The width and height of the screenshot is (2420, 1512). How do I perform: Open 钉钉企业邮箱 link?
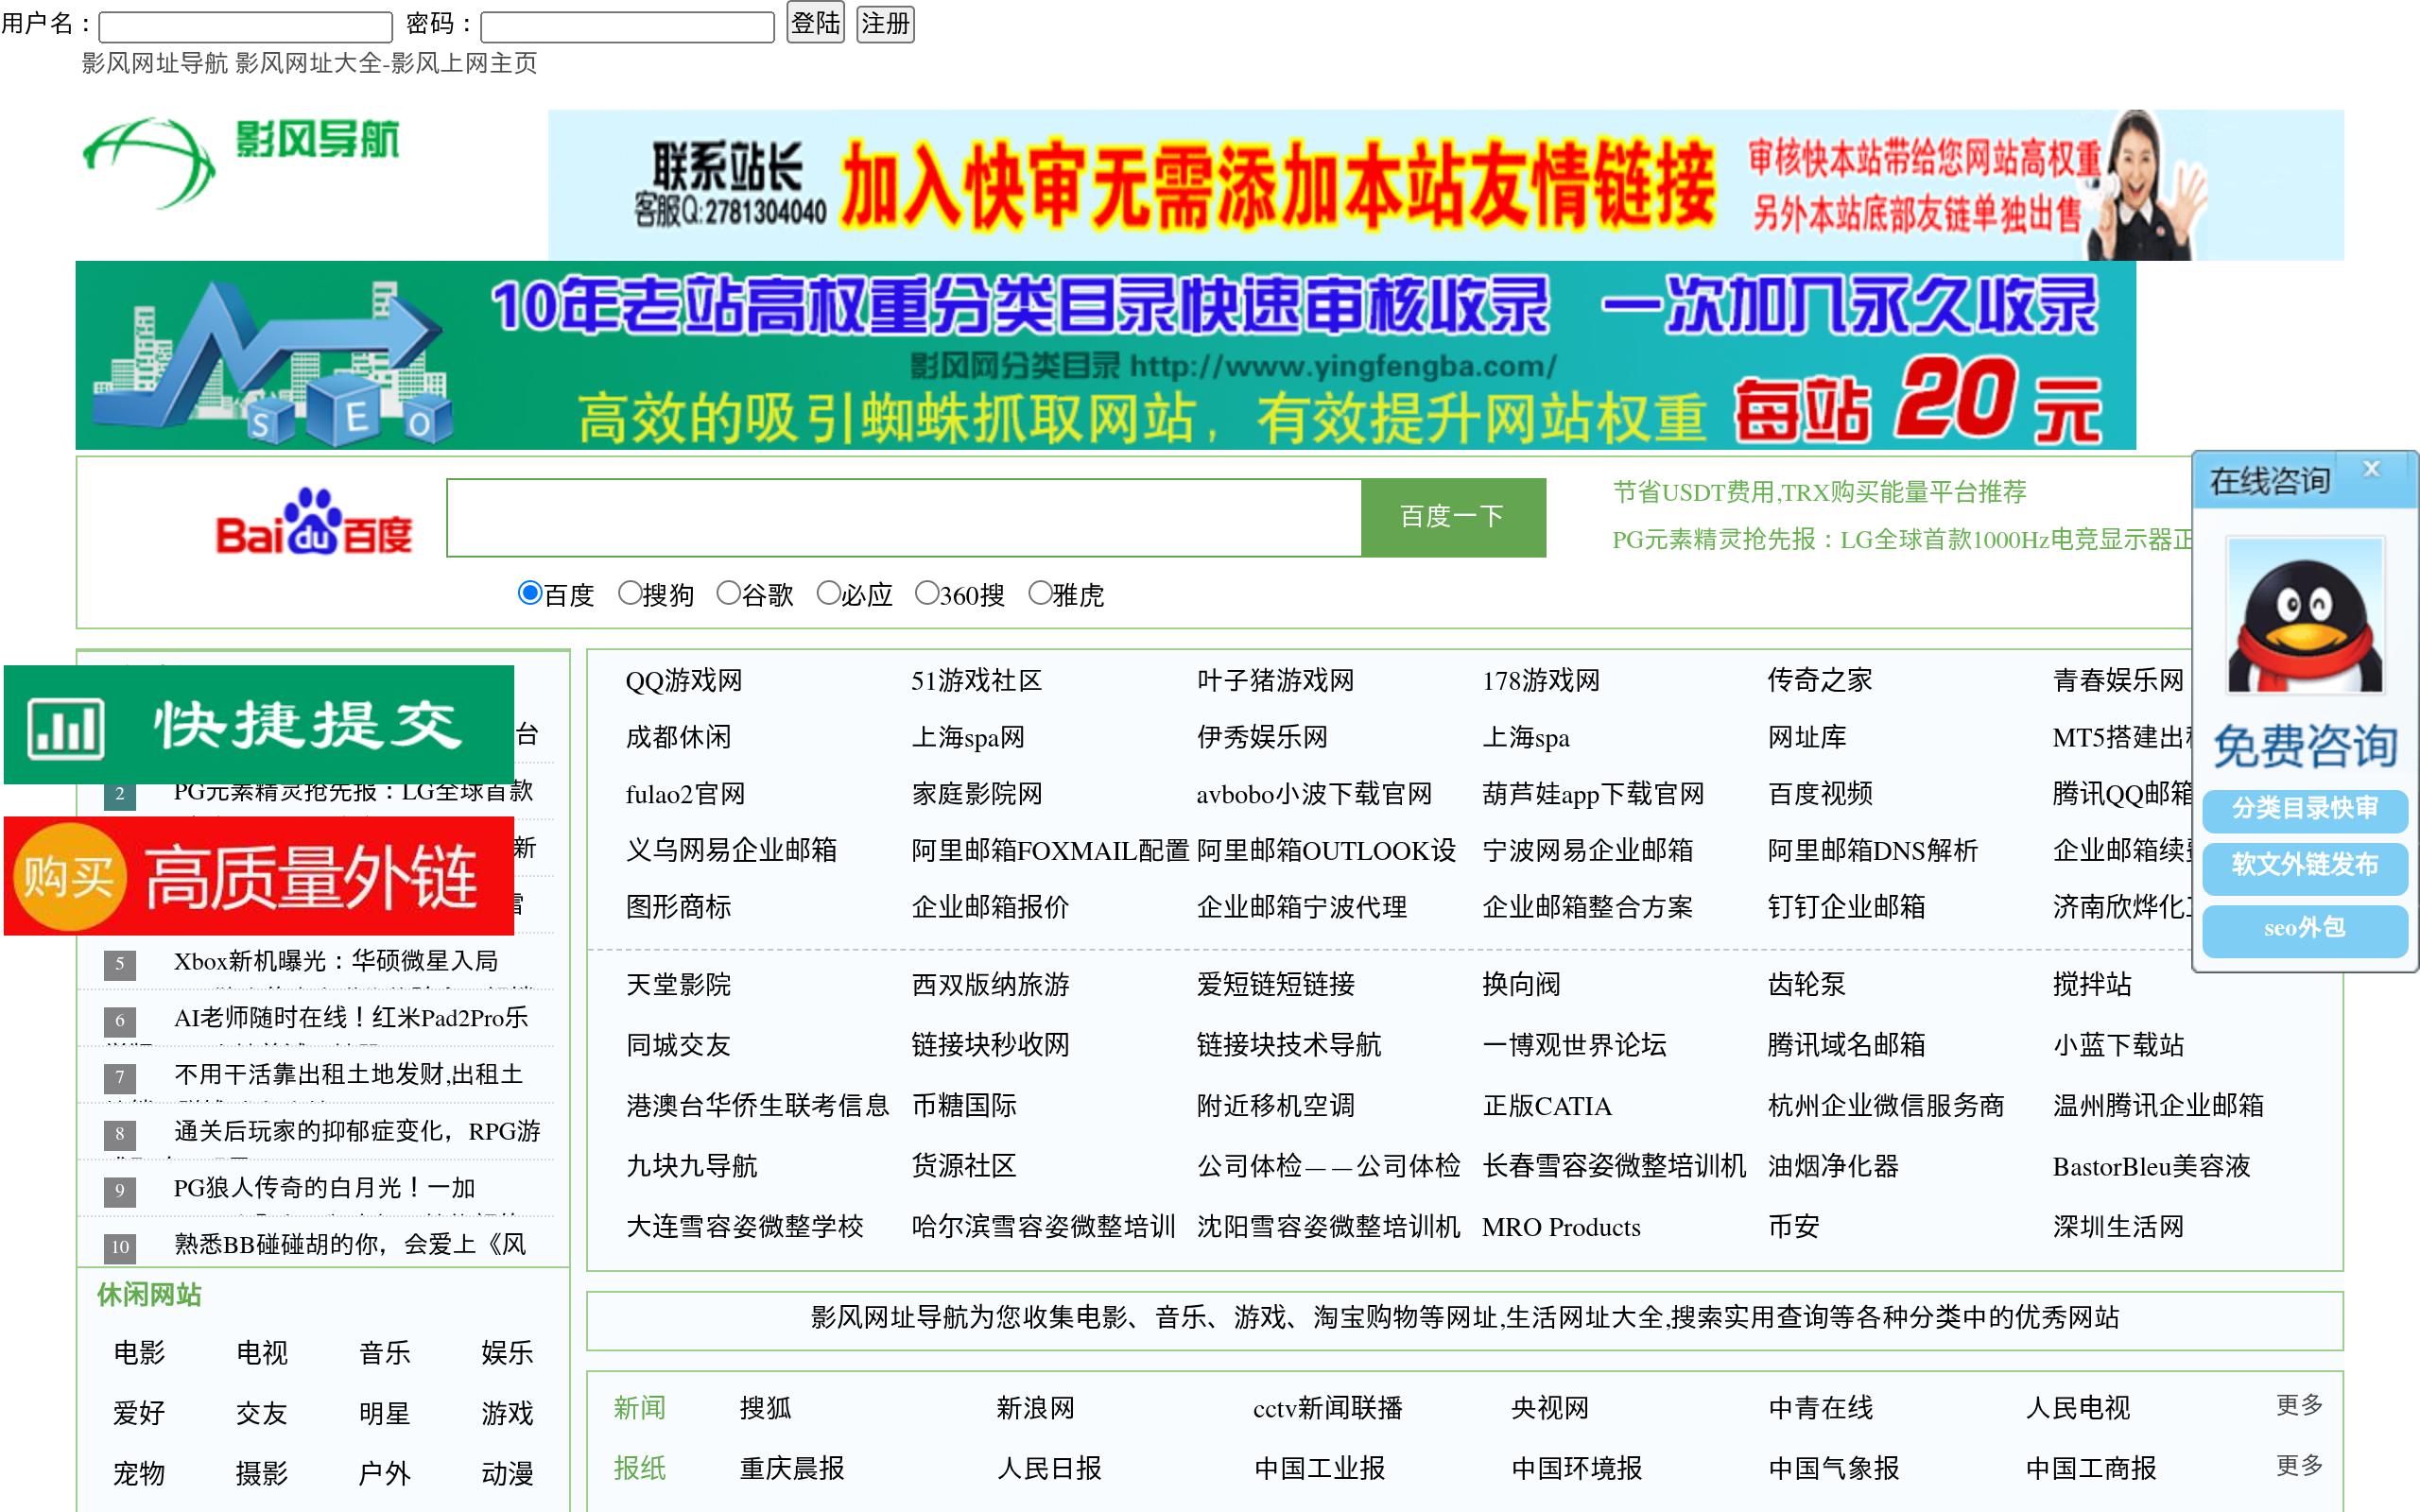pos(1846,907)
